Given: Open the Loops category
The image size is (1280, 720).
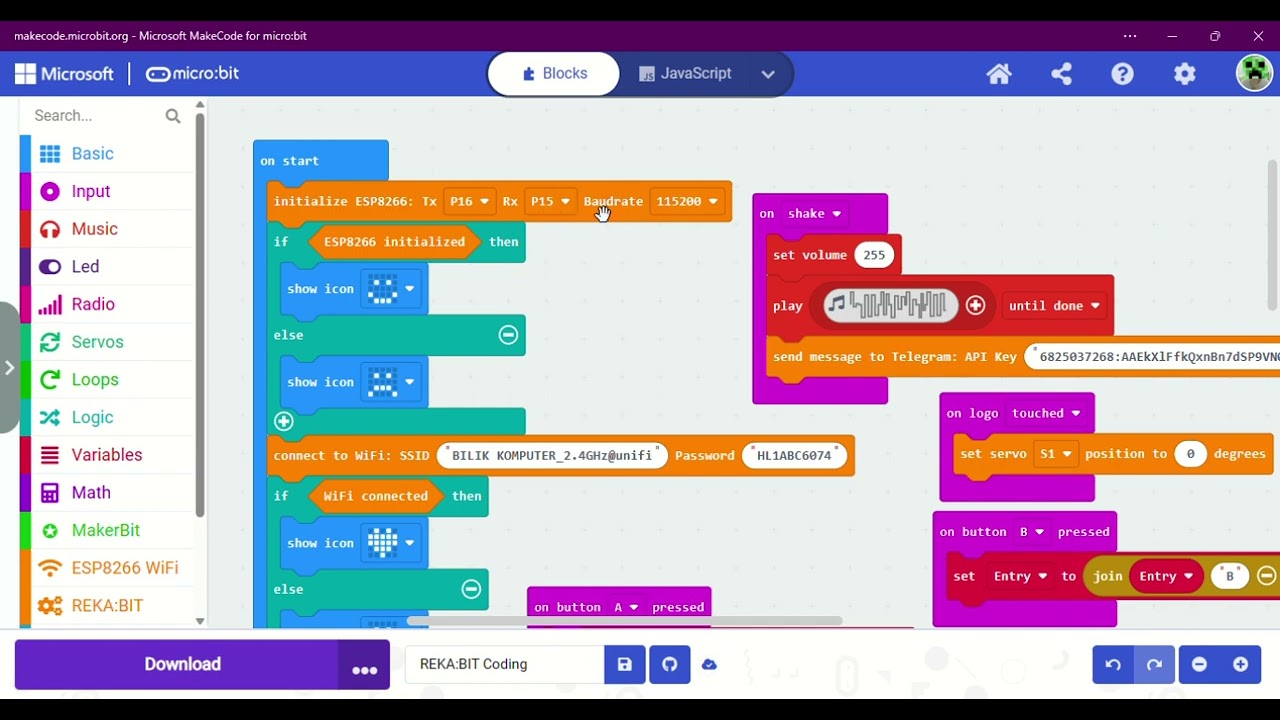Looking at the screenshot, I should coord(107,380).
